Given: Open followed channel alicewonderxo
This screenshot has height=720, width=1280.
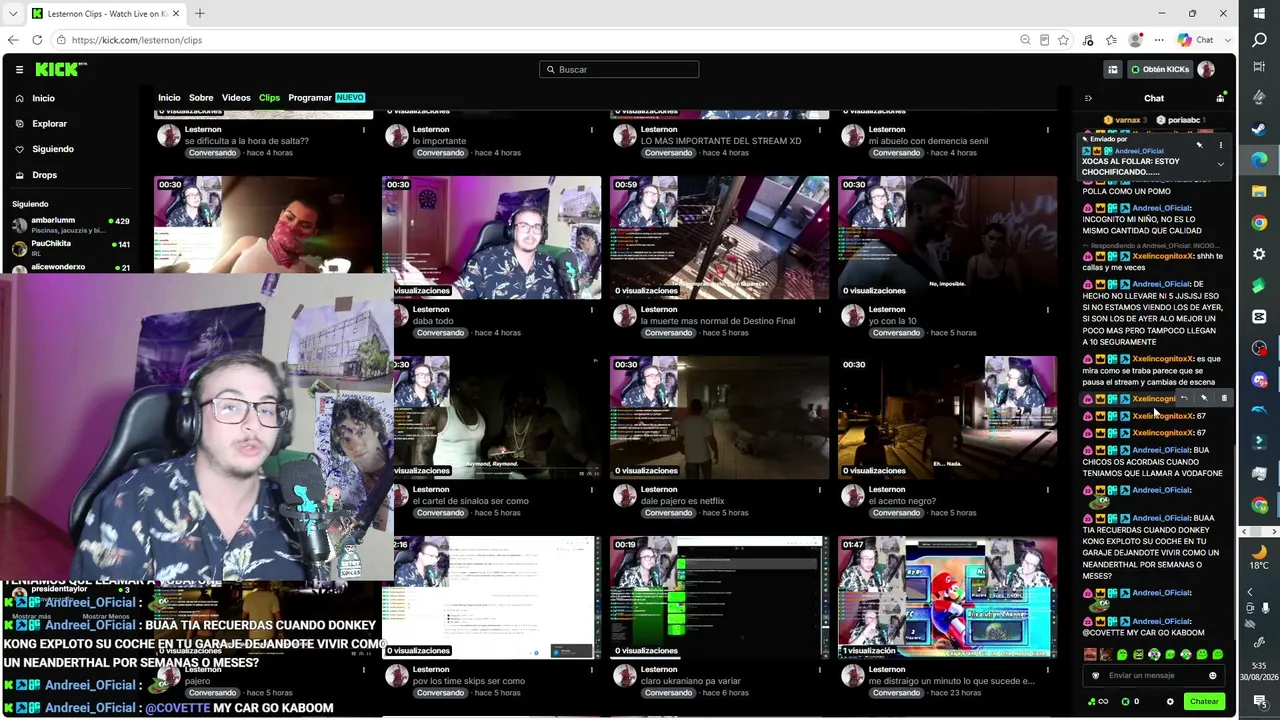Looking at the screenshot, I should click(70, 267).
